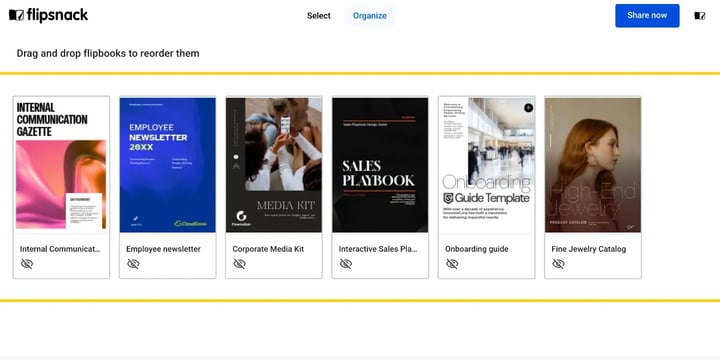This screenshot has width=720, height=360.
Task: Click the 'Drag and drop flipbooks' instruction text
Action: [108, 53]
